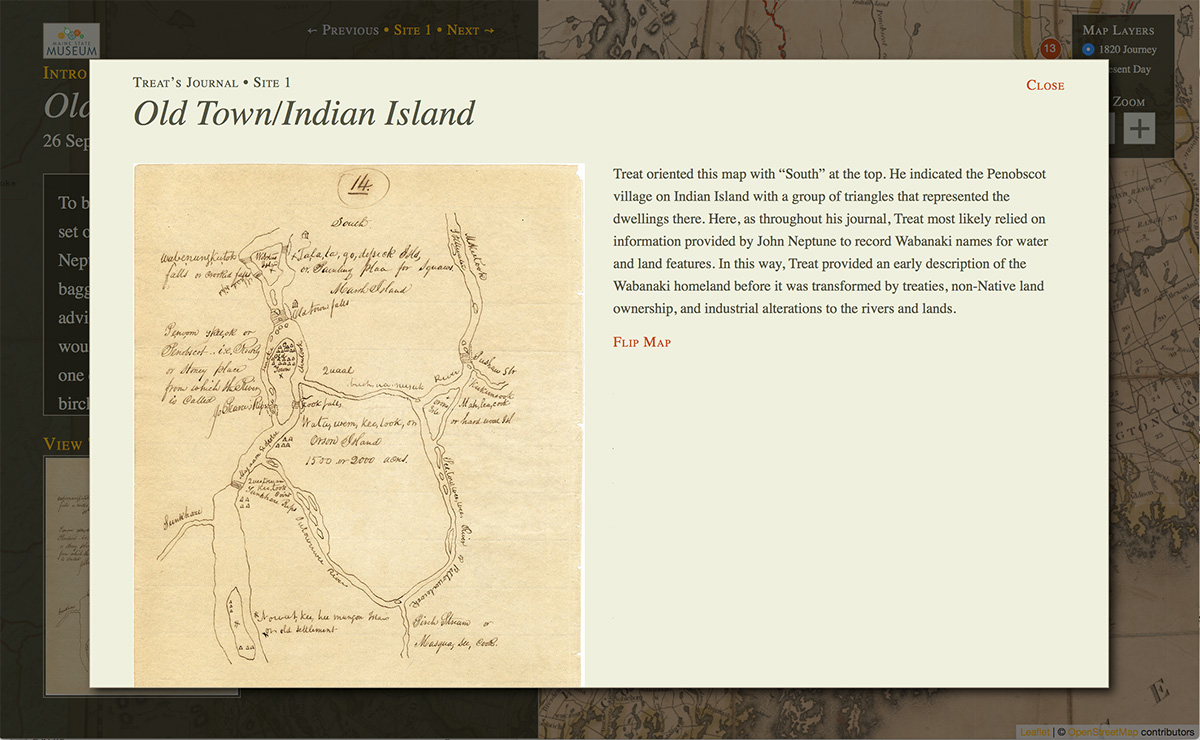Close the Treat's Journal popup
Image resolution: width=1200 pixels, height=740 pixels.
point(1045,85)
